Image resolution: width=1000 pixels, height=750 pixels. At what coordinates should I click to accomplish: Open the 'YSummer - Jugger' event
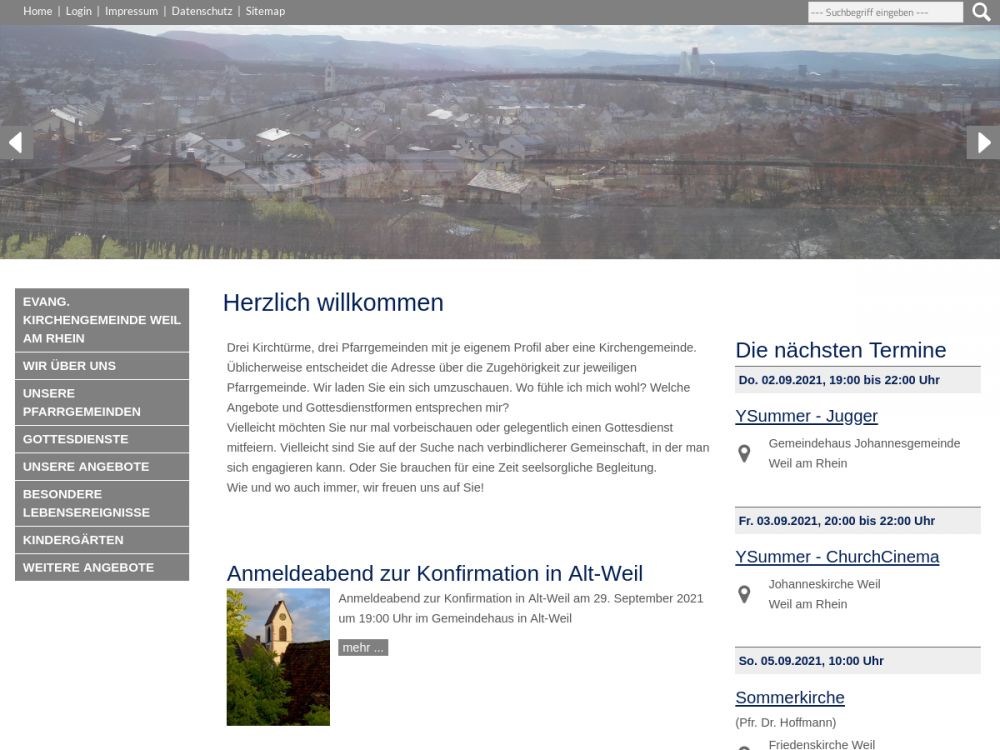click(806, 416)
